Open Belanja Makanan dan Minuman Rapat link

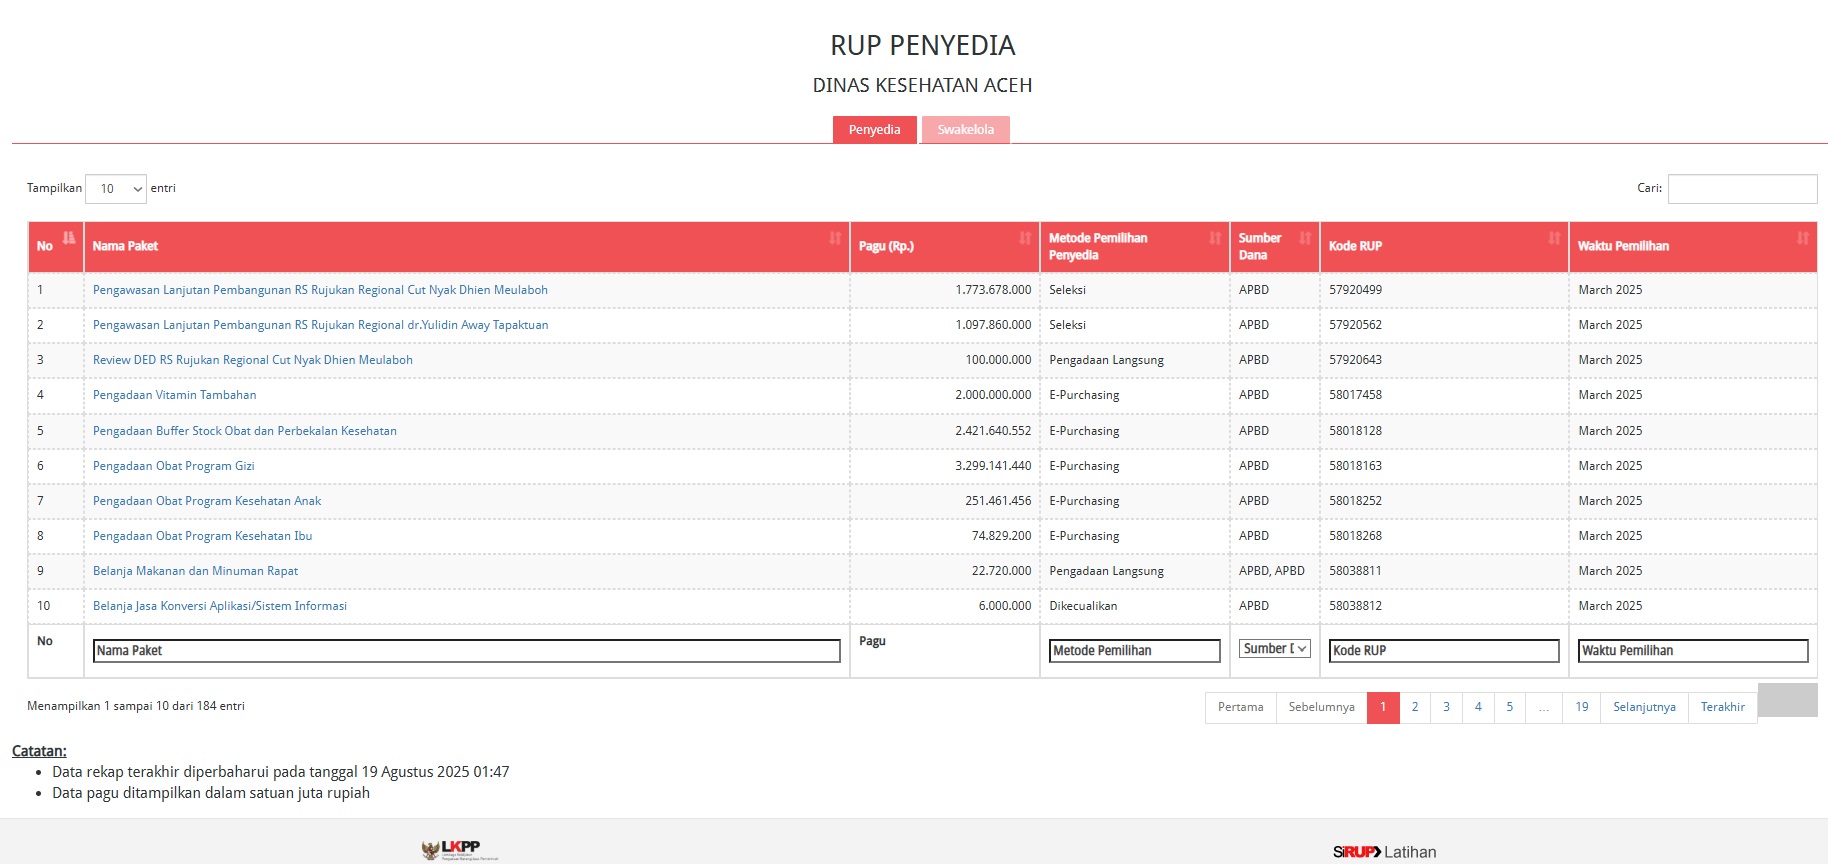tap(195, 571)
